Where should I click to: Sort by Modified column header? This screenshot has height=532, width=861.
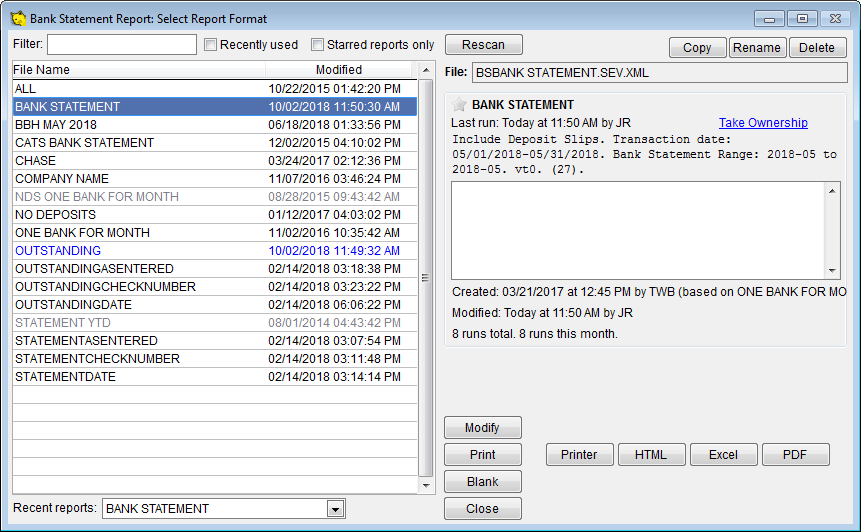(x=339, y=70)
